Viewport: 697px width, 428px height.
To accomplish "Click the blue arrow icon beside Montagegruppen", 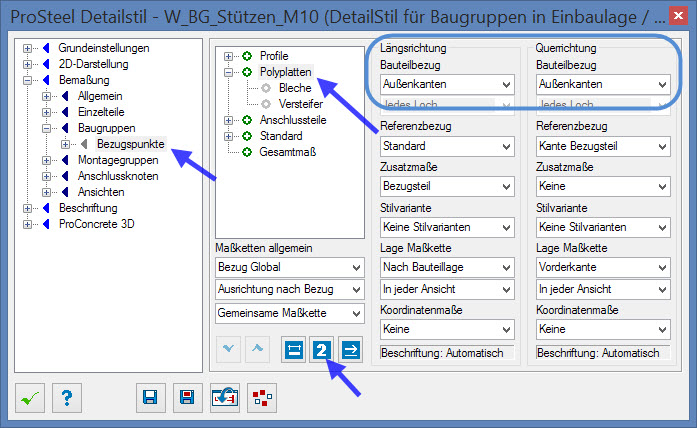I will 65,160.
